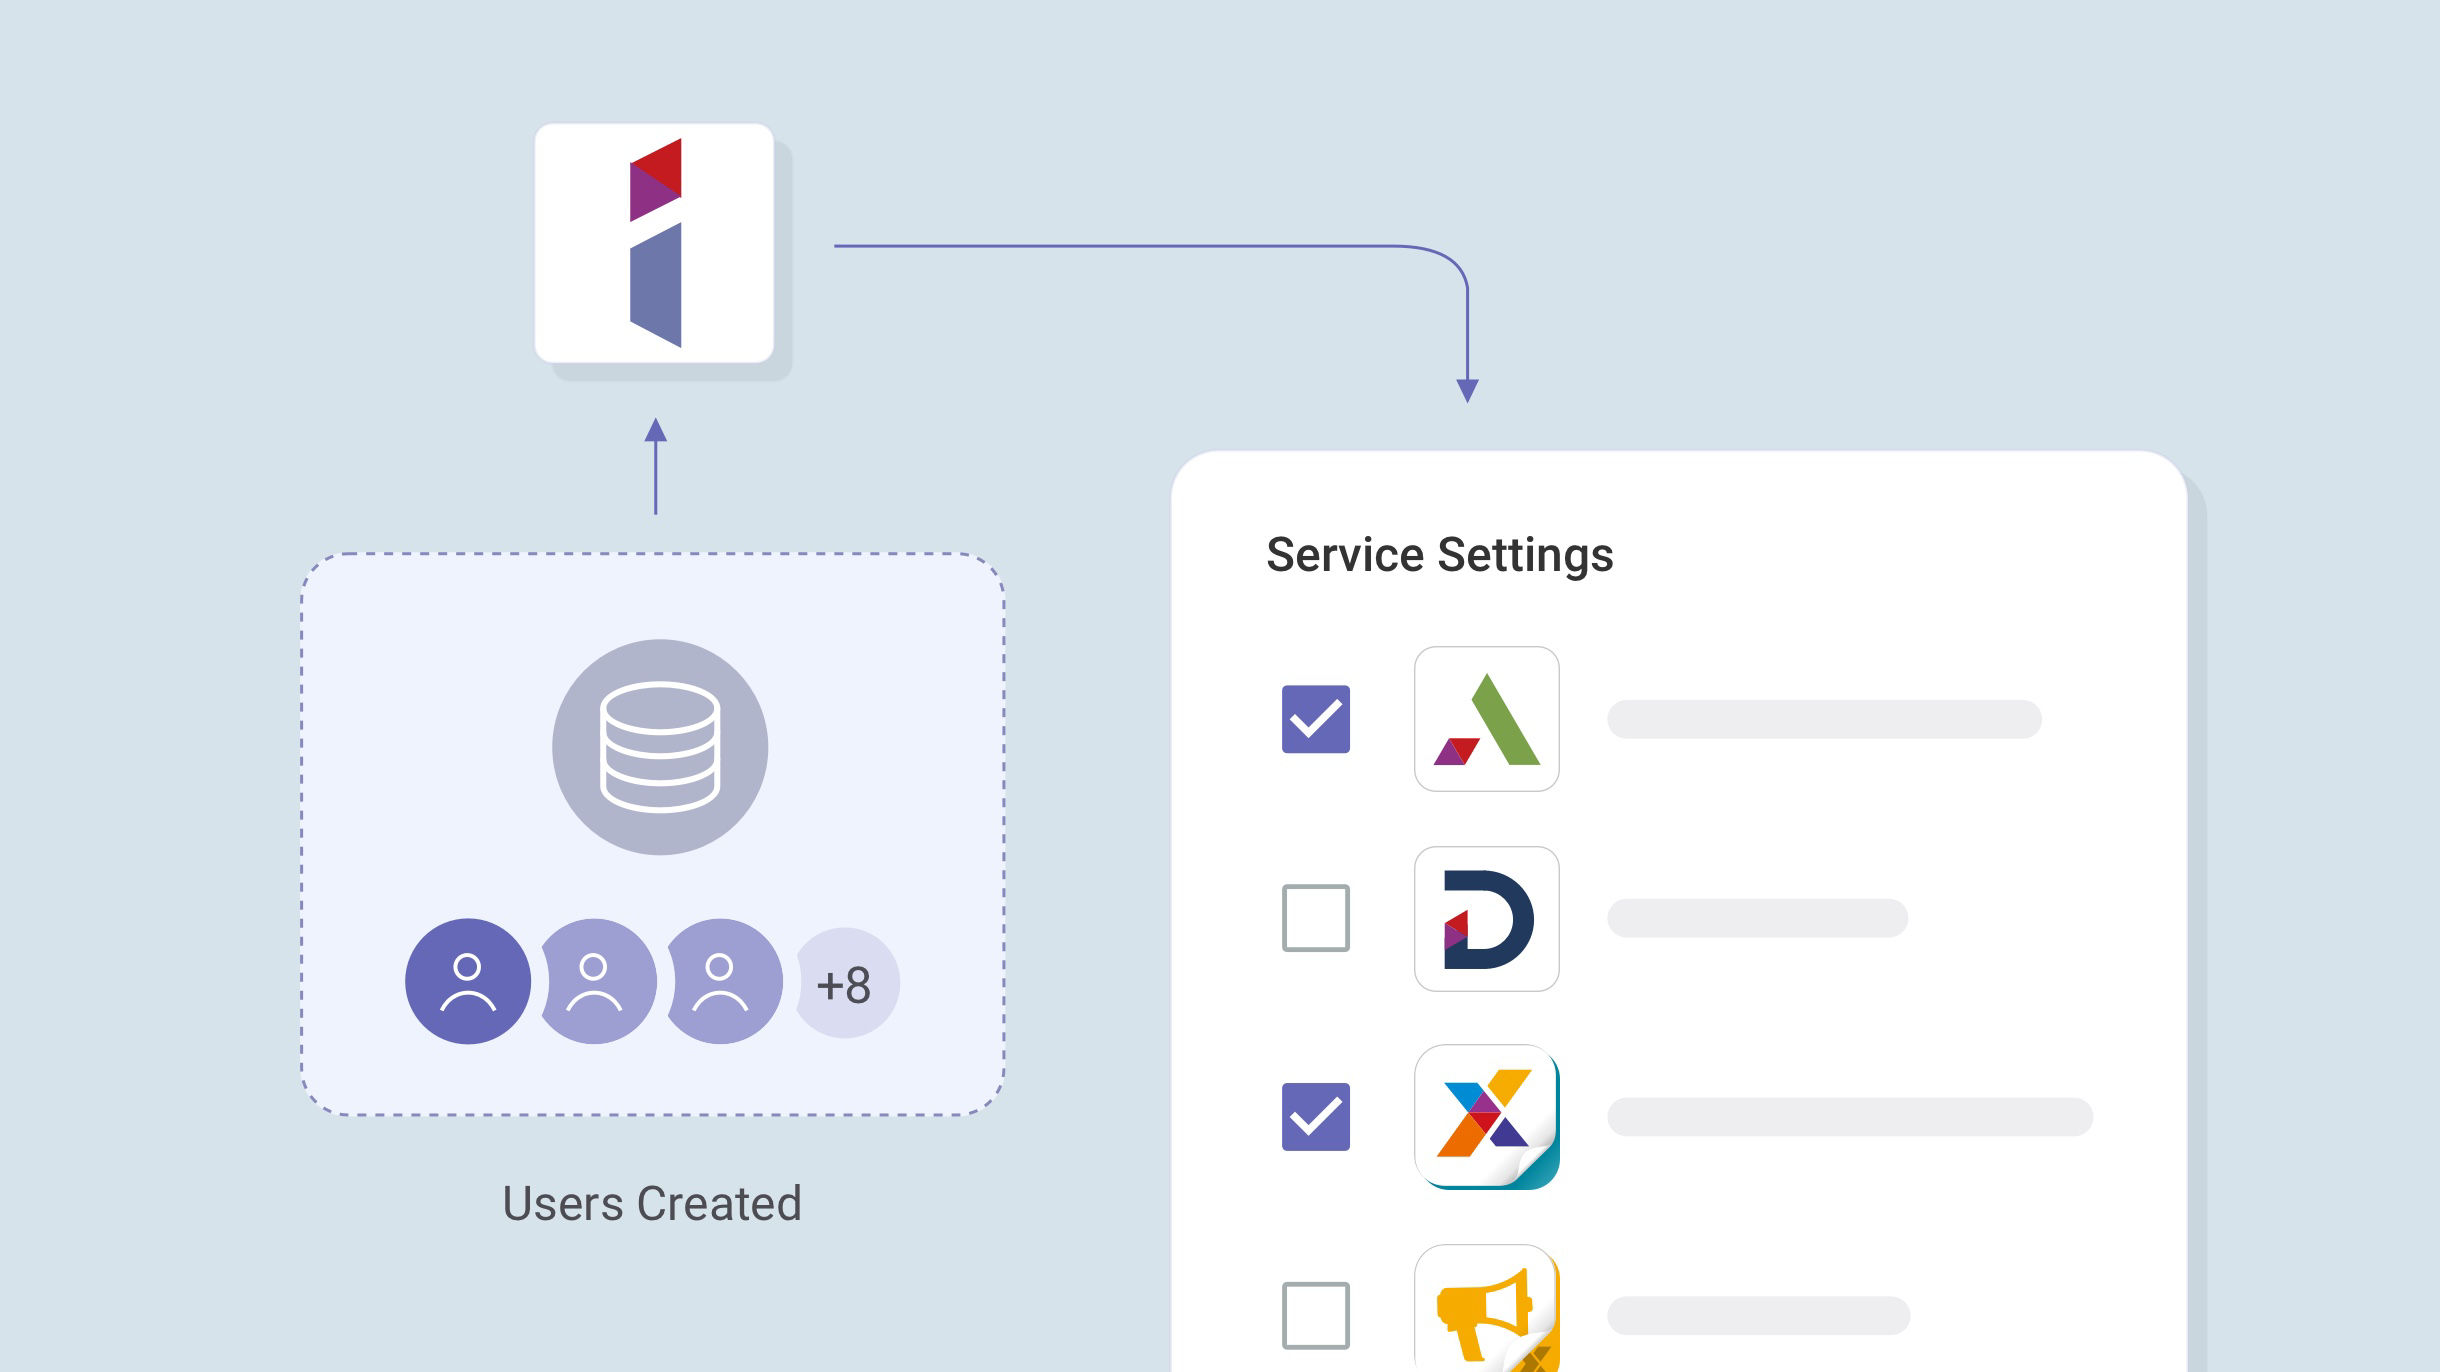Enable the checkbox next to the D service

(x=1316, y=918)
